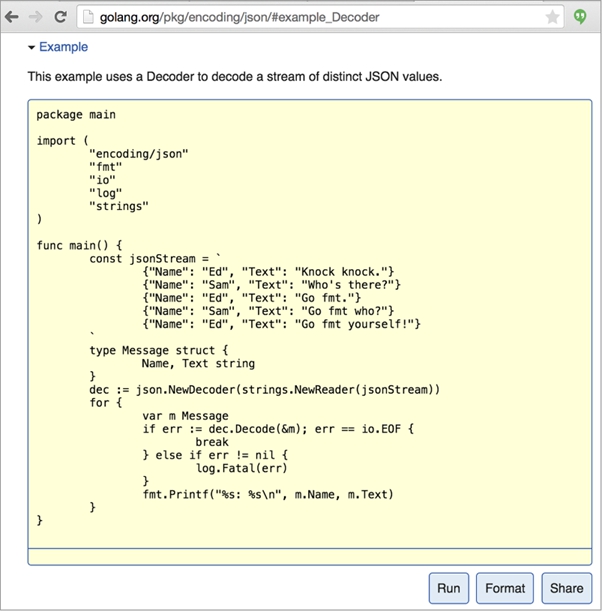Share the example code
This screenshot has width=602, height=611.
click(x=567, y=588)
